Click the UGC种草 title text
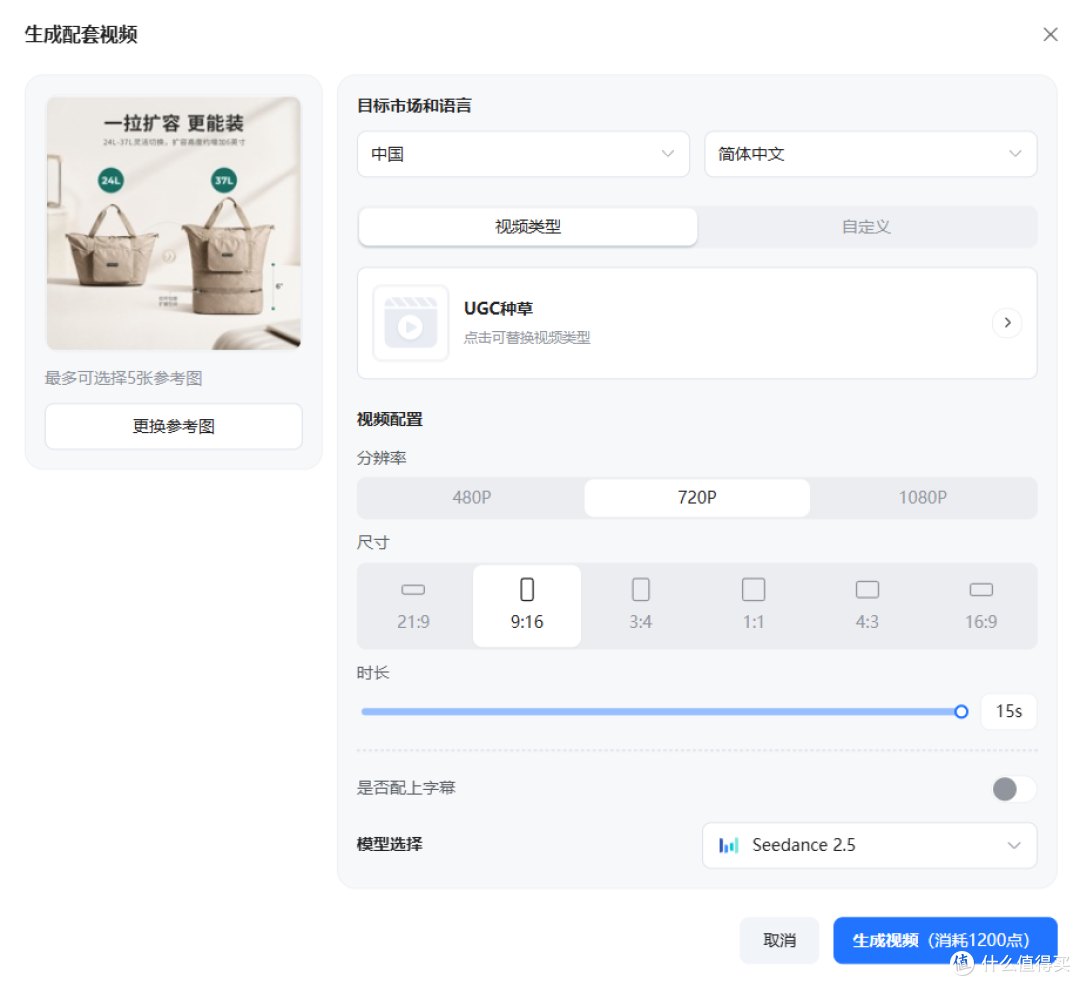1080x986 pixels. [x=498, y=308]
